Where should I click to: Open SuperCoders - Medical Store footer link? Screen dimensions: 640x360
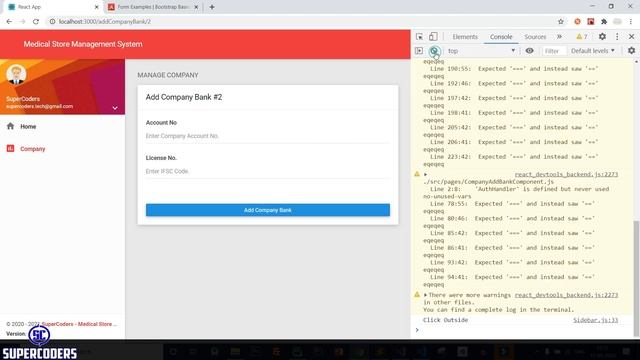point(79,324)
